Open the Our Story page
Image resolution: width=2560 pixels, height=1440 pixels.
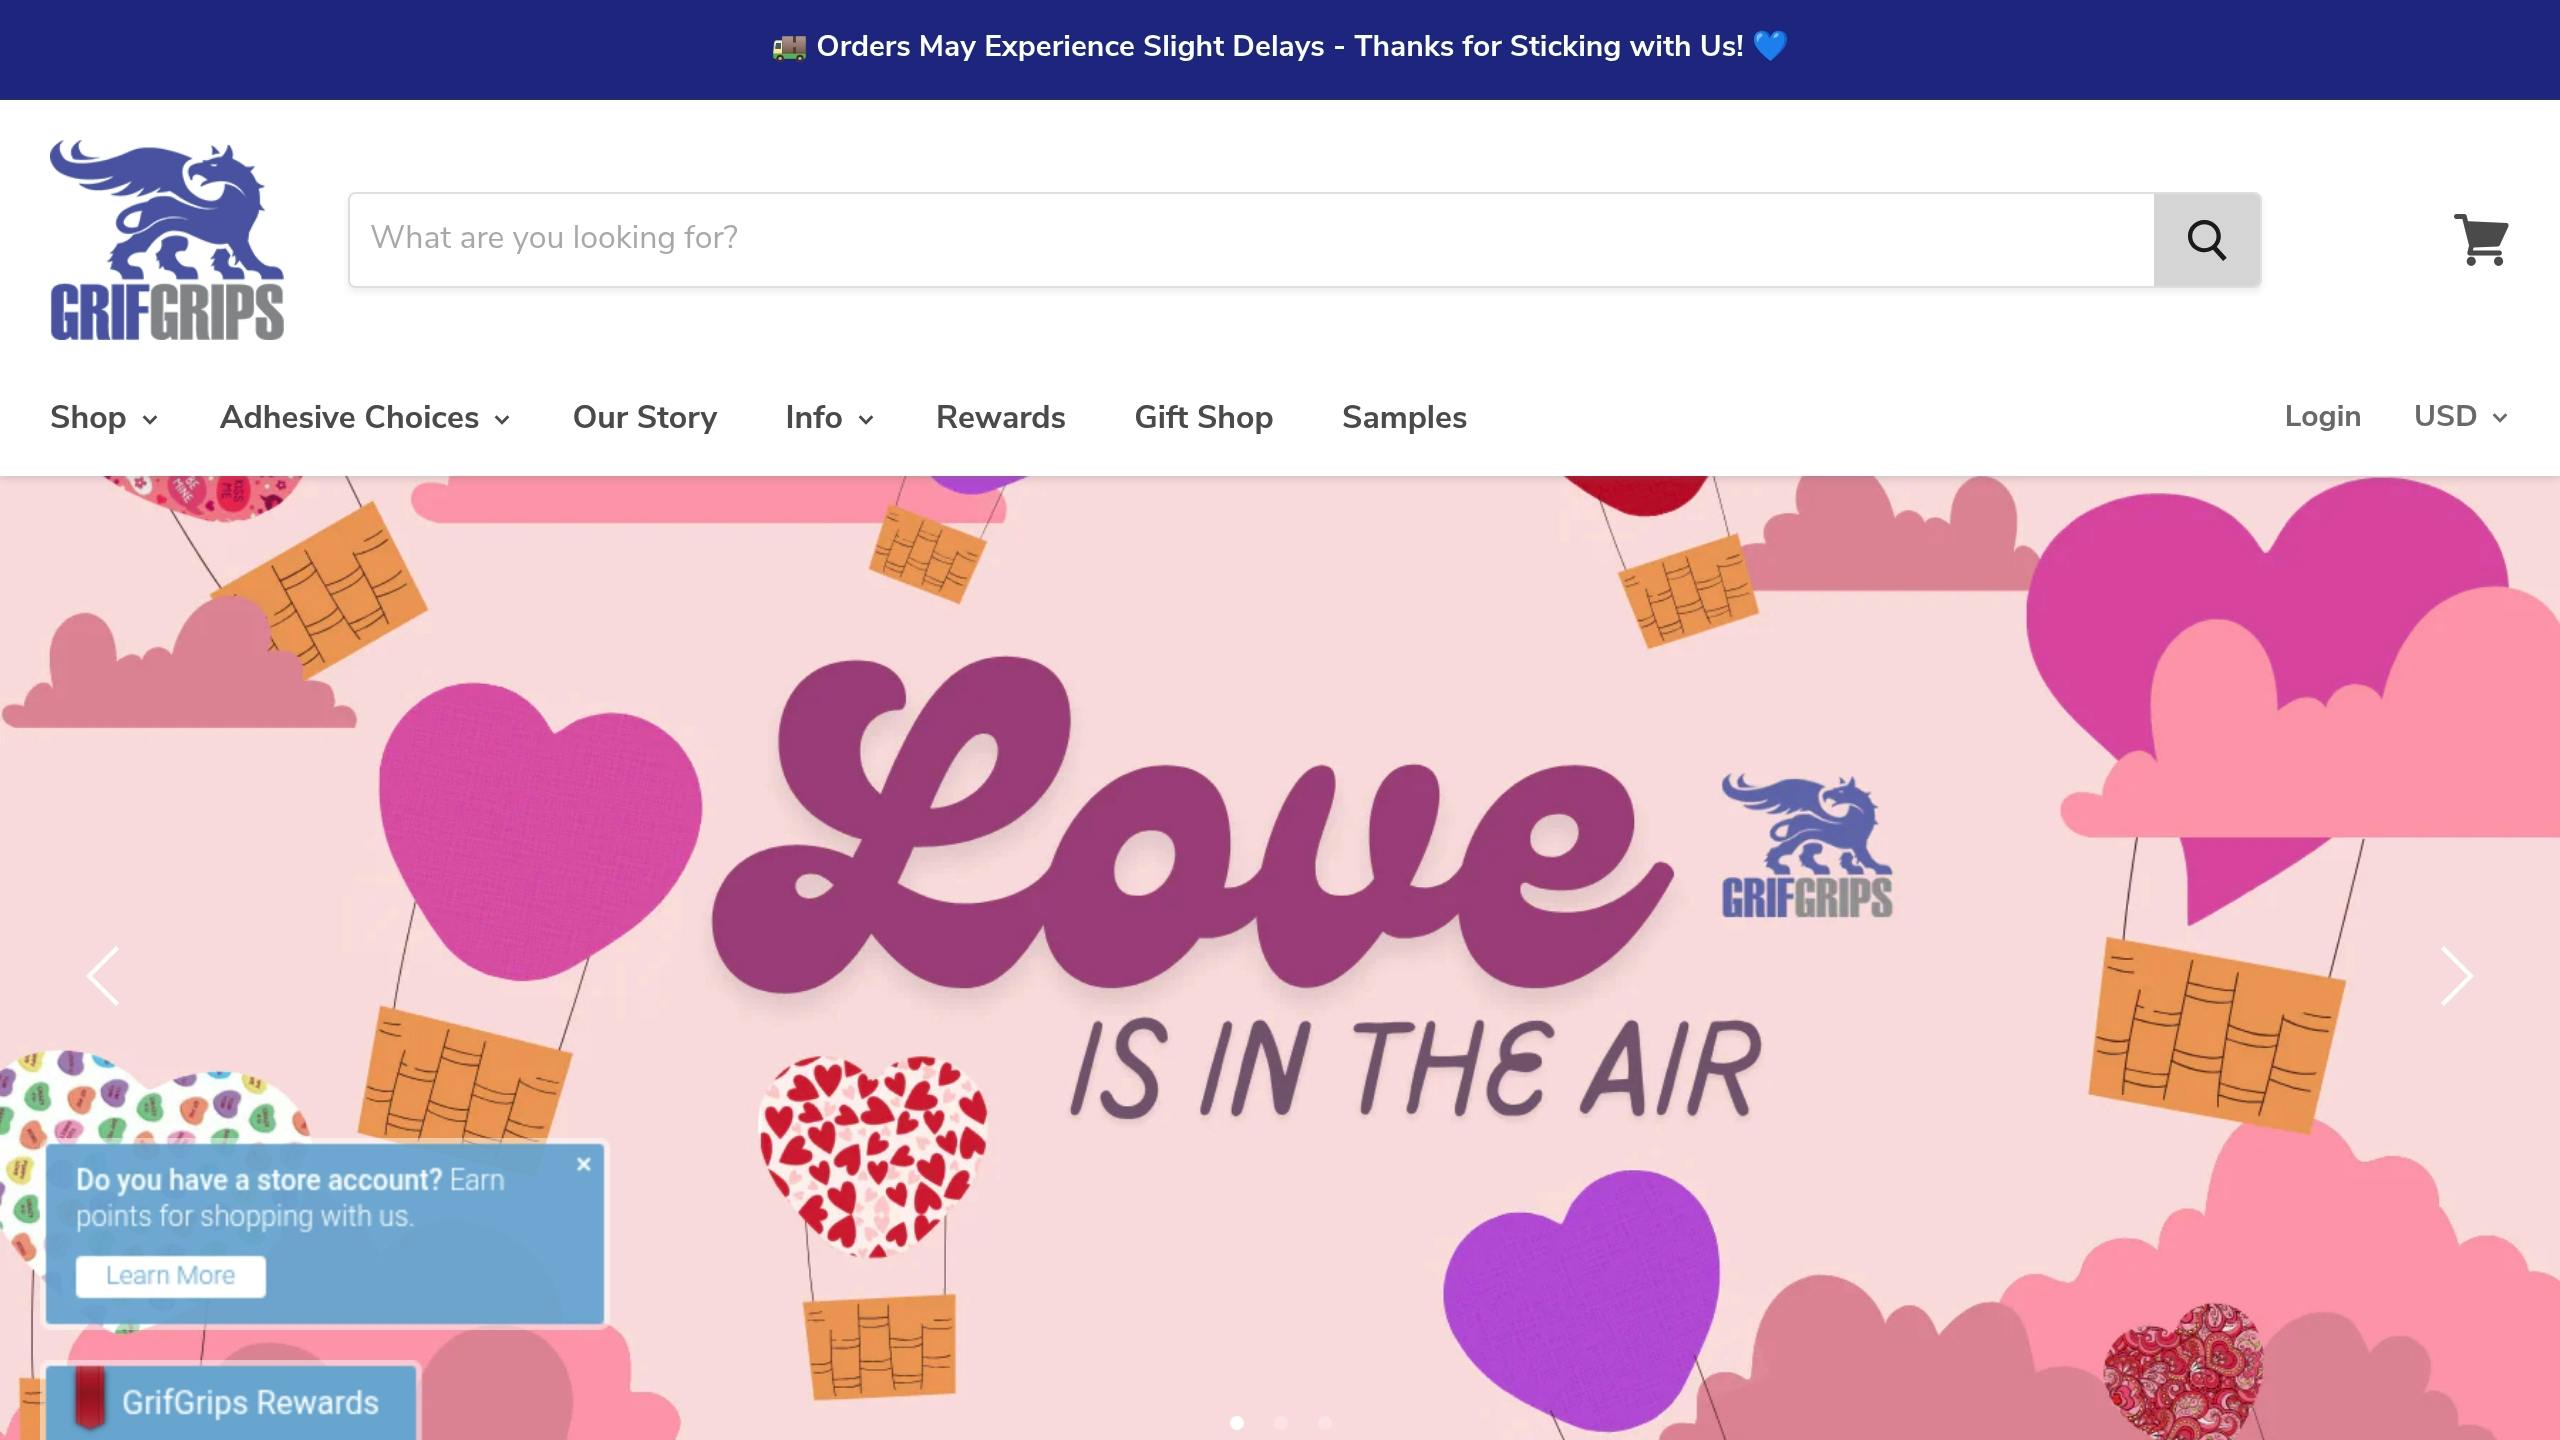click(x=645, y=417)
